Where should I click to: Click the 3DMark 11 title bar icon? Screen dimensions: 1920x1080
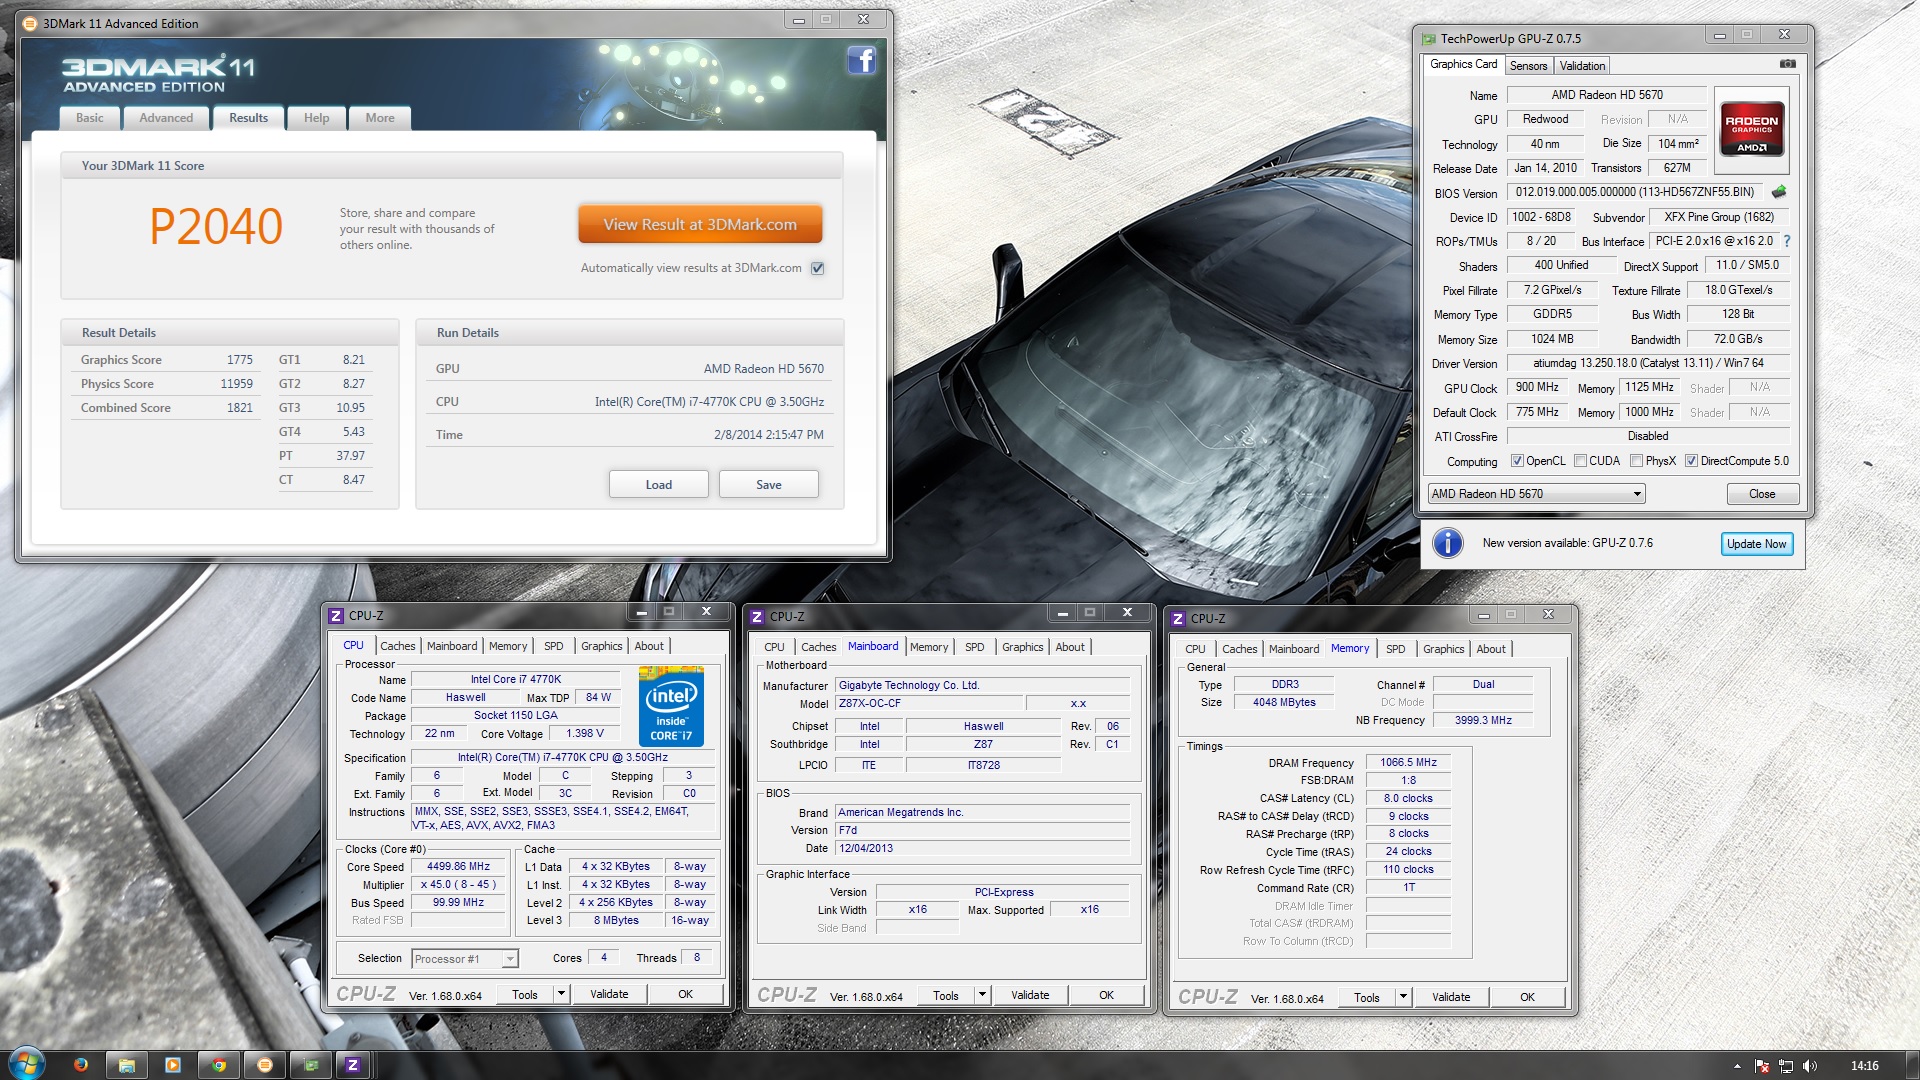(30, 23)
